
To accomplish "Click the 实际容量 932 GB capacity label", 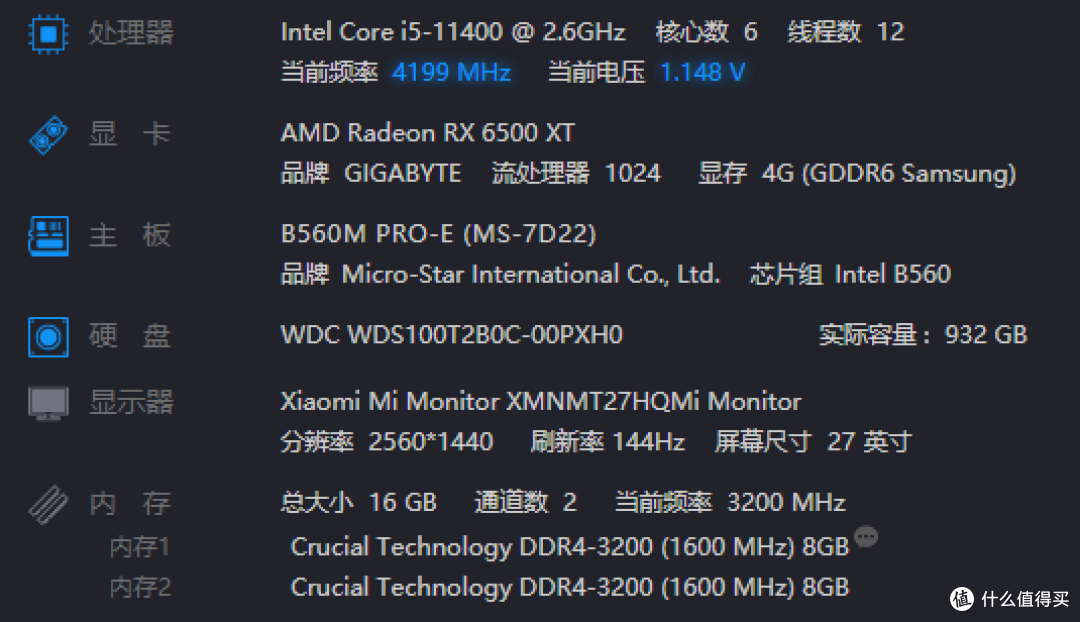I will (923, 335).
